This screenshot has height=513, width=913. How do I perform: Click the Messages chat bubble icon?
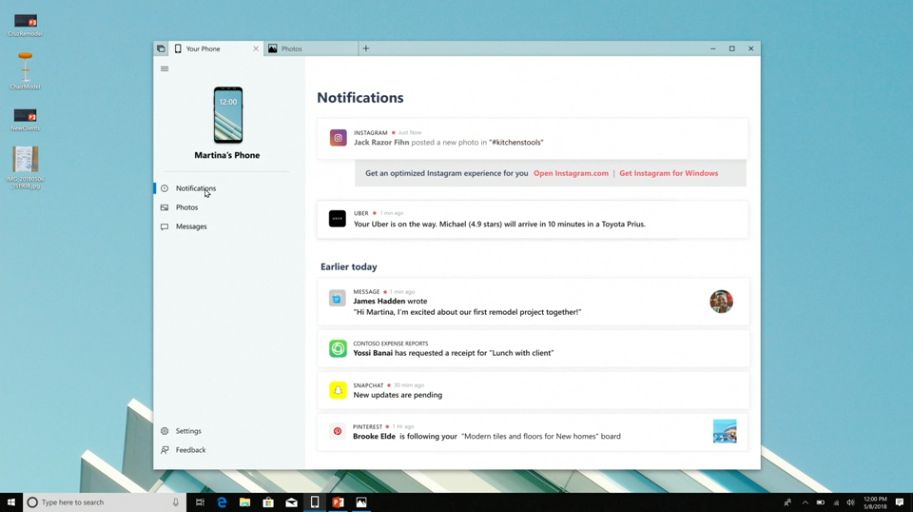click(165, 227)
